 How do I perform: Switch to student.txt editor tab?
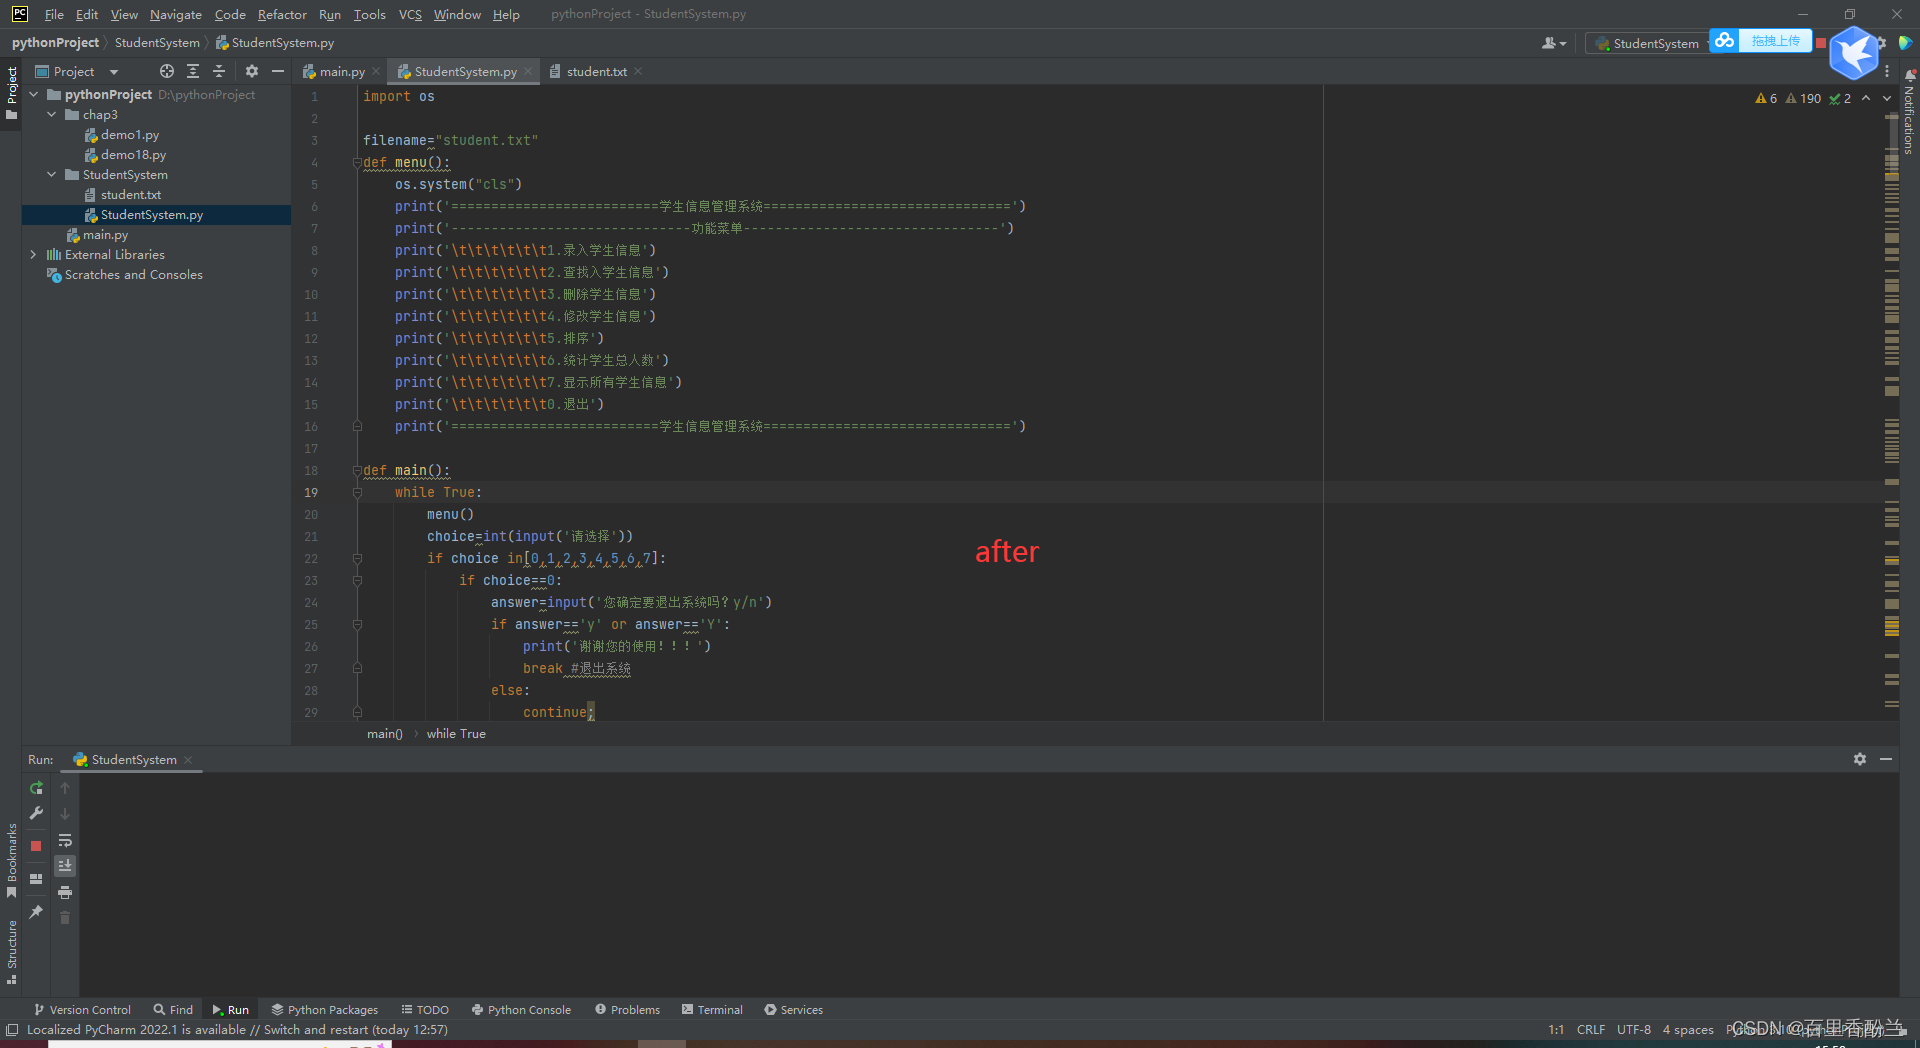[x=596, y=72]
